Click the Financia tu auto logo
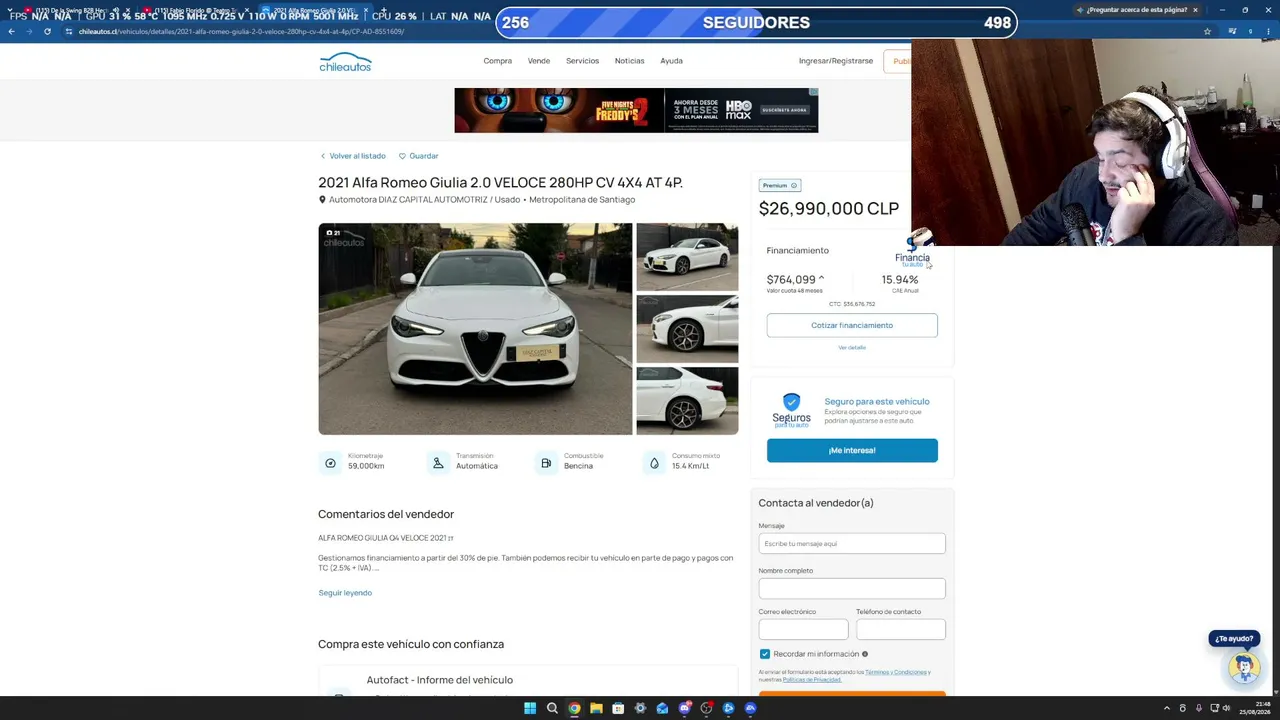1280x720 pixels. 912,252
